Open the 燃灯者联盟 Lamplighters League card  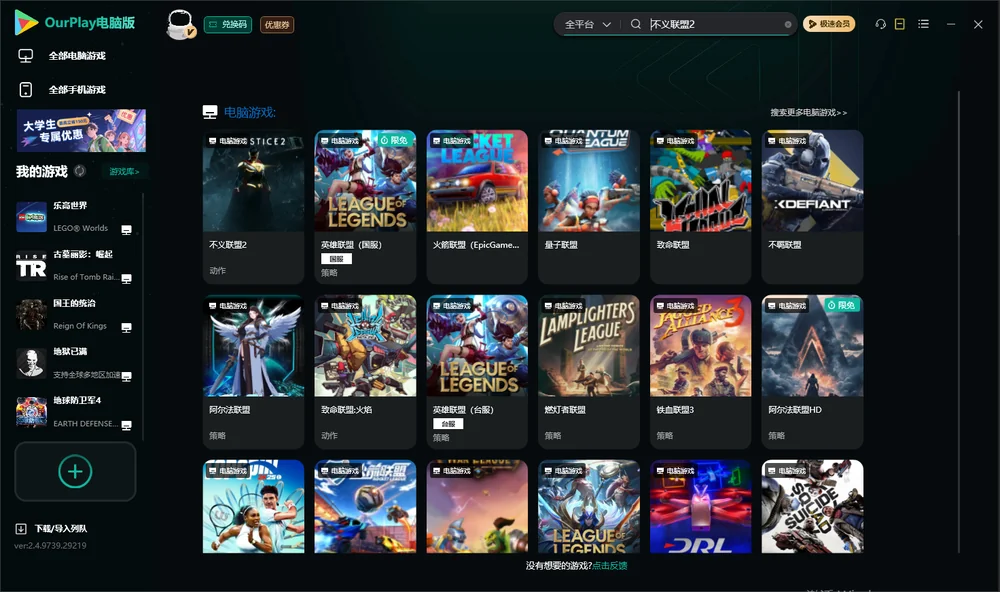[x=589, y=372]
